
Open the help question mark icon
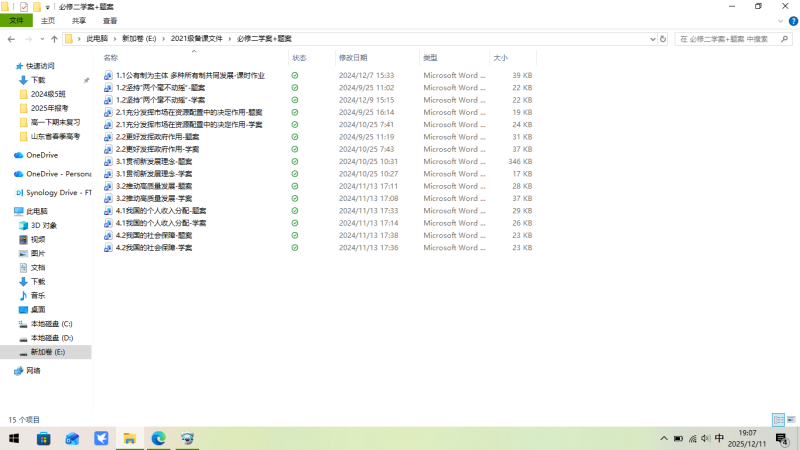pyautogui.click(x=792, y=20)
